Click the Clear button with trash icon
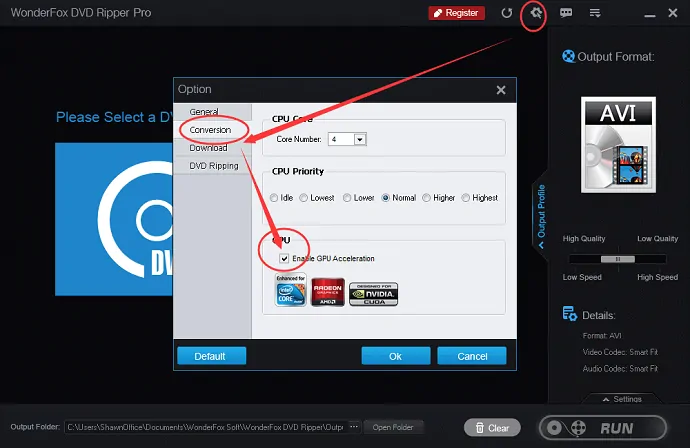690x448 pixels. (492, 428)
